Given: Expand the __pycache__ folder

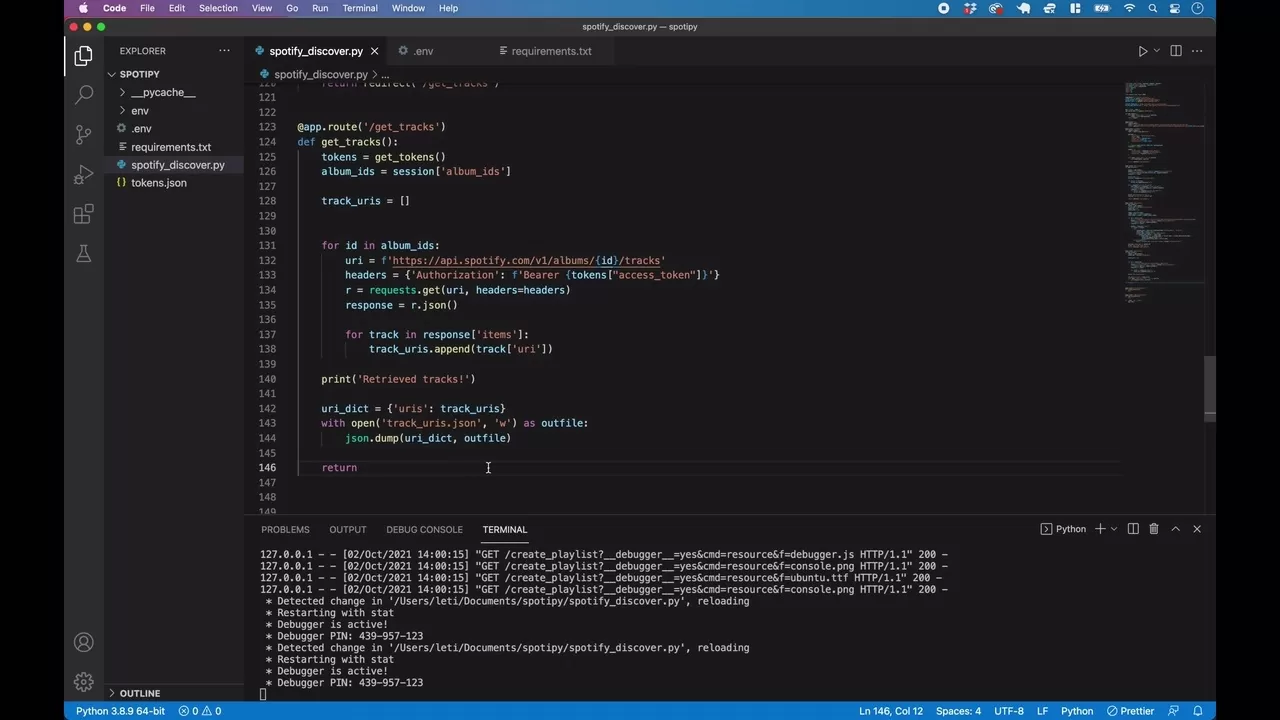Looking at the screenshot, I should click(122, 92).
